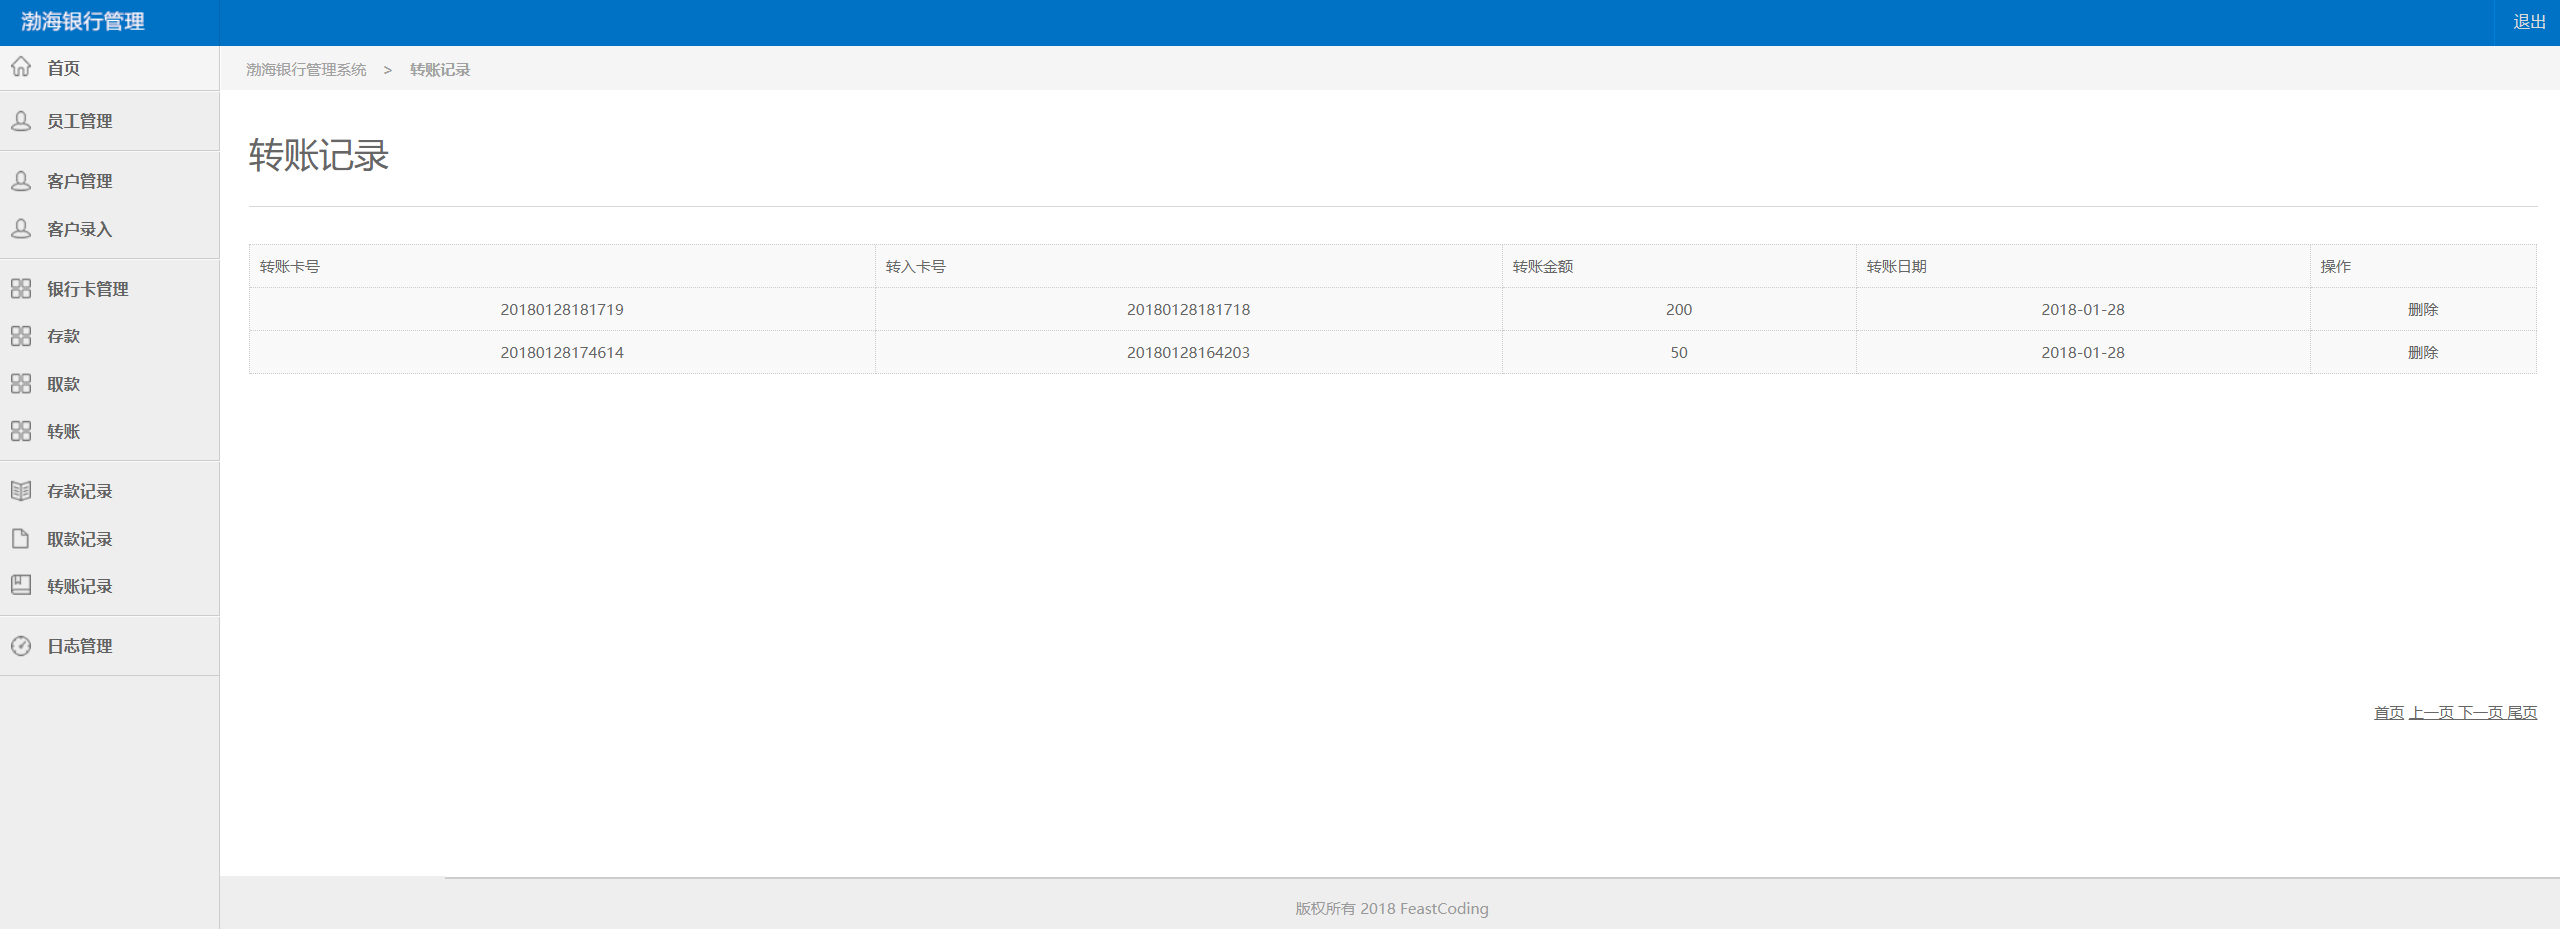Click the 转账记录 page heading
This screenshot has height=929, width=2560.
tap(319, 156)
